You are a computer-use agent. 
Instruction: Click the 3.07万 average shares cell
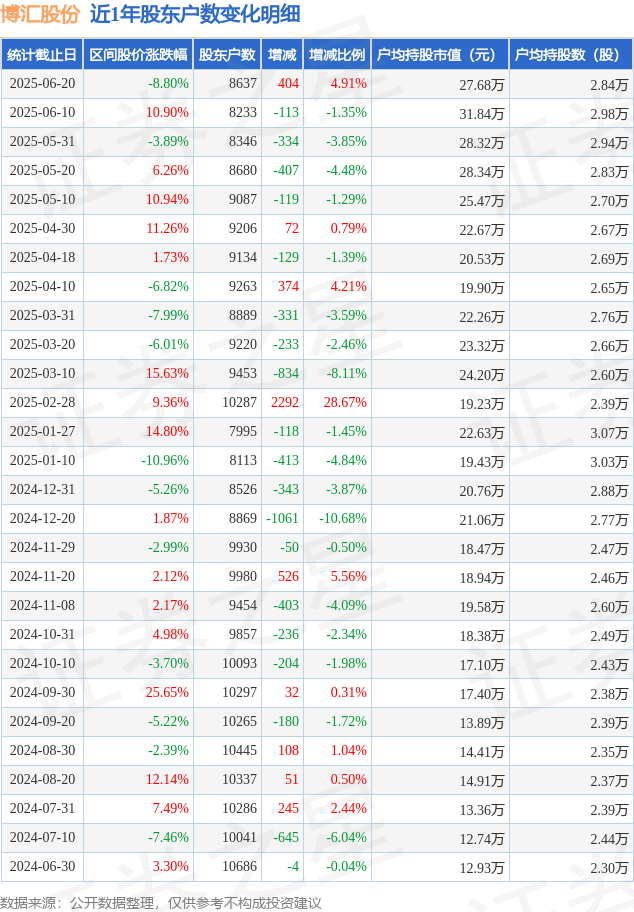pos(609,432)
